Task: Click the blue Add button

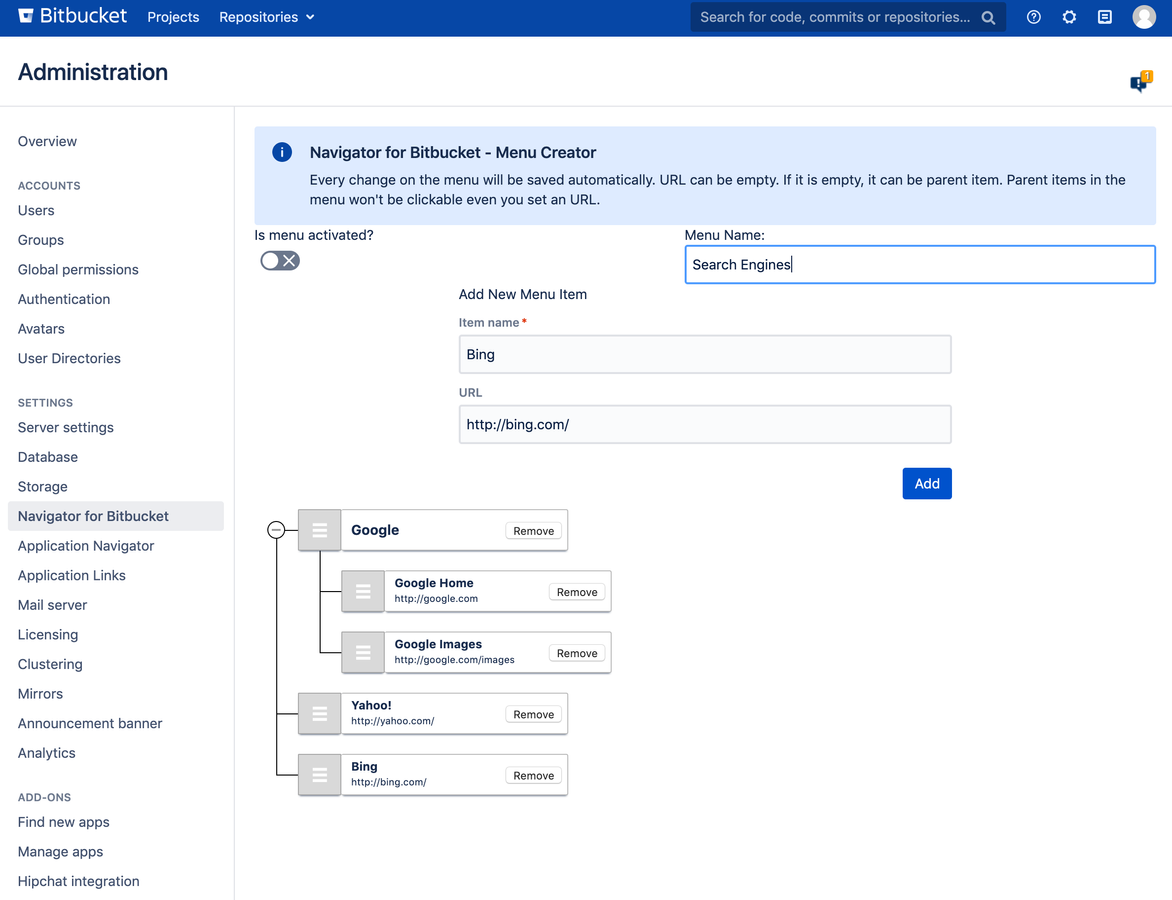Action: (927, 484)
